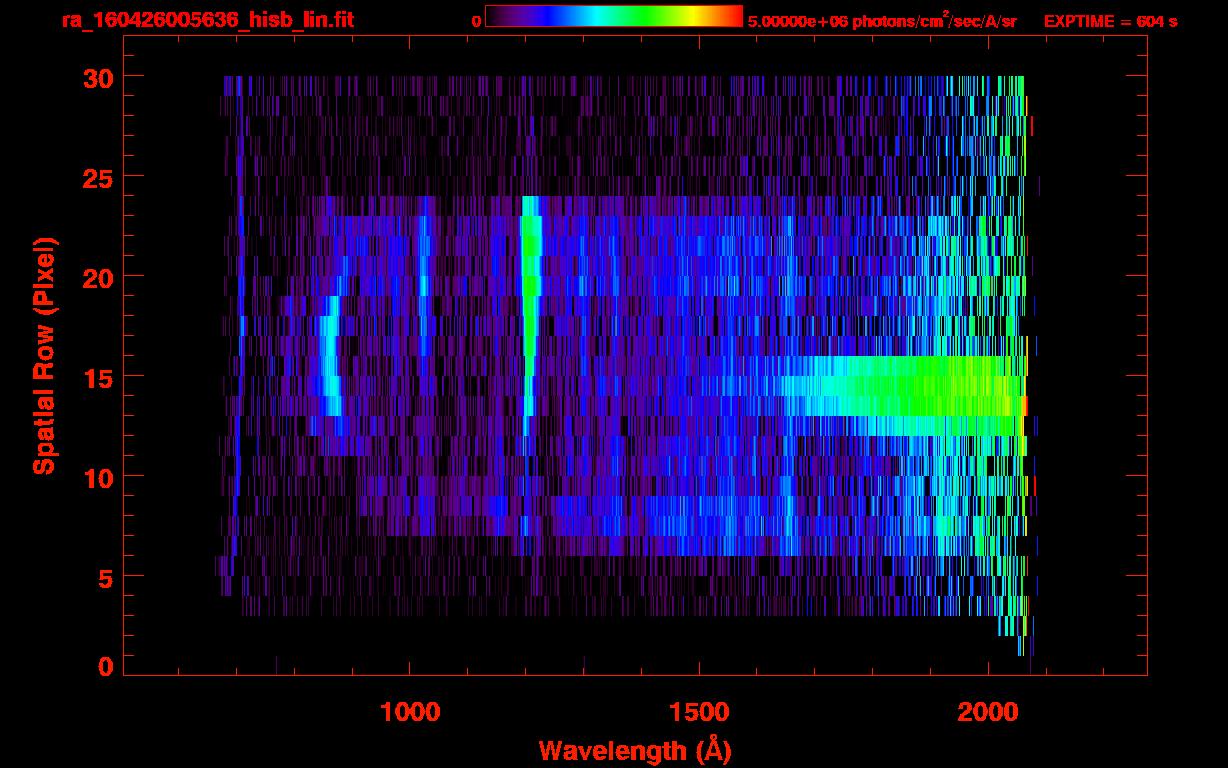Click the rainbow color scale bar
This screenshot has width=1228, height=768.
click(613, 16)
